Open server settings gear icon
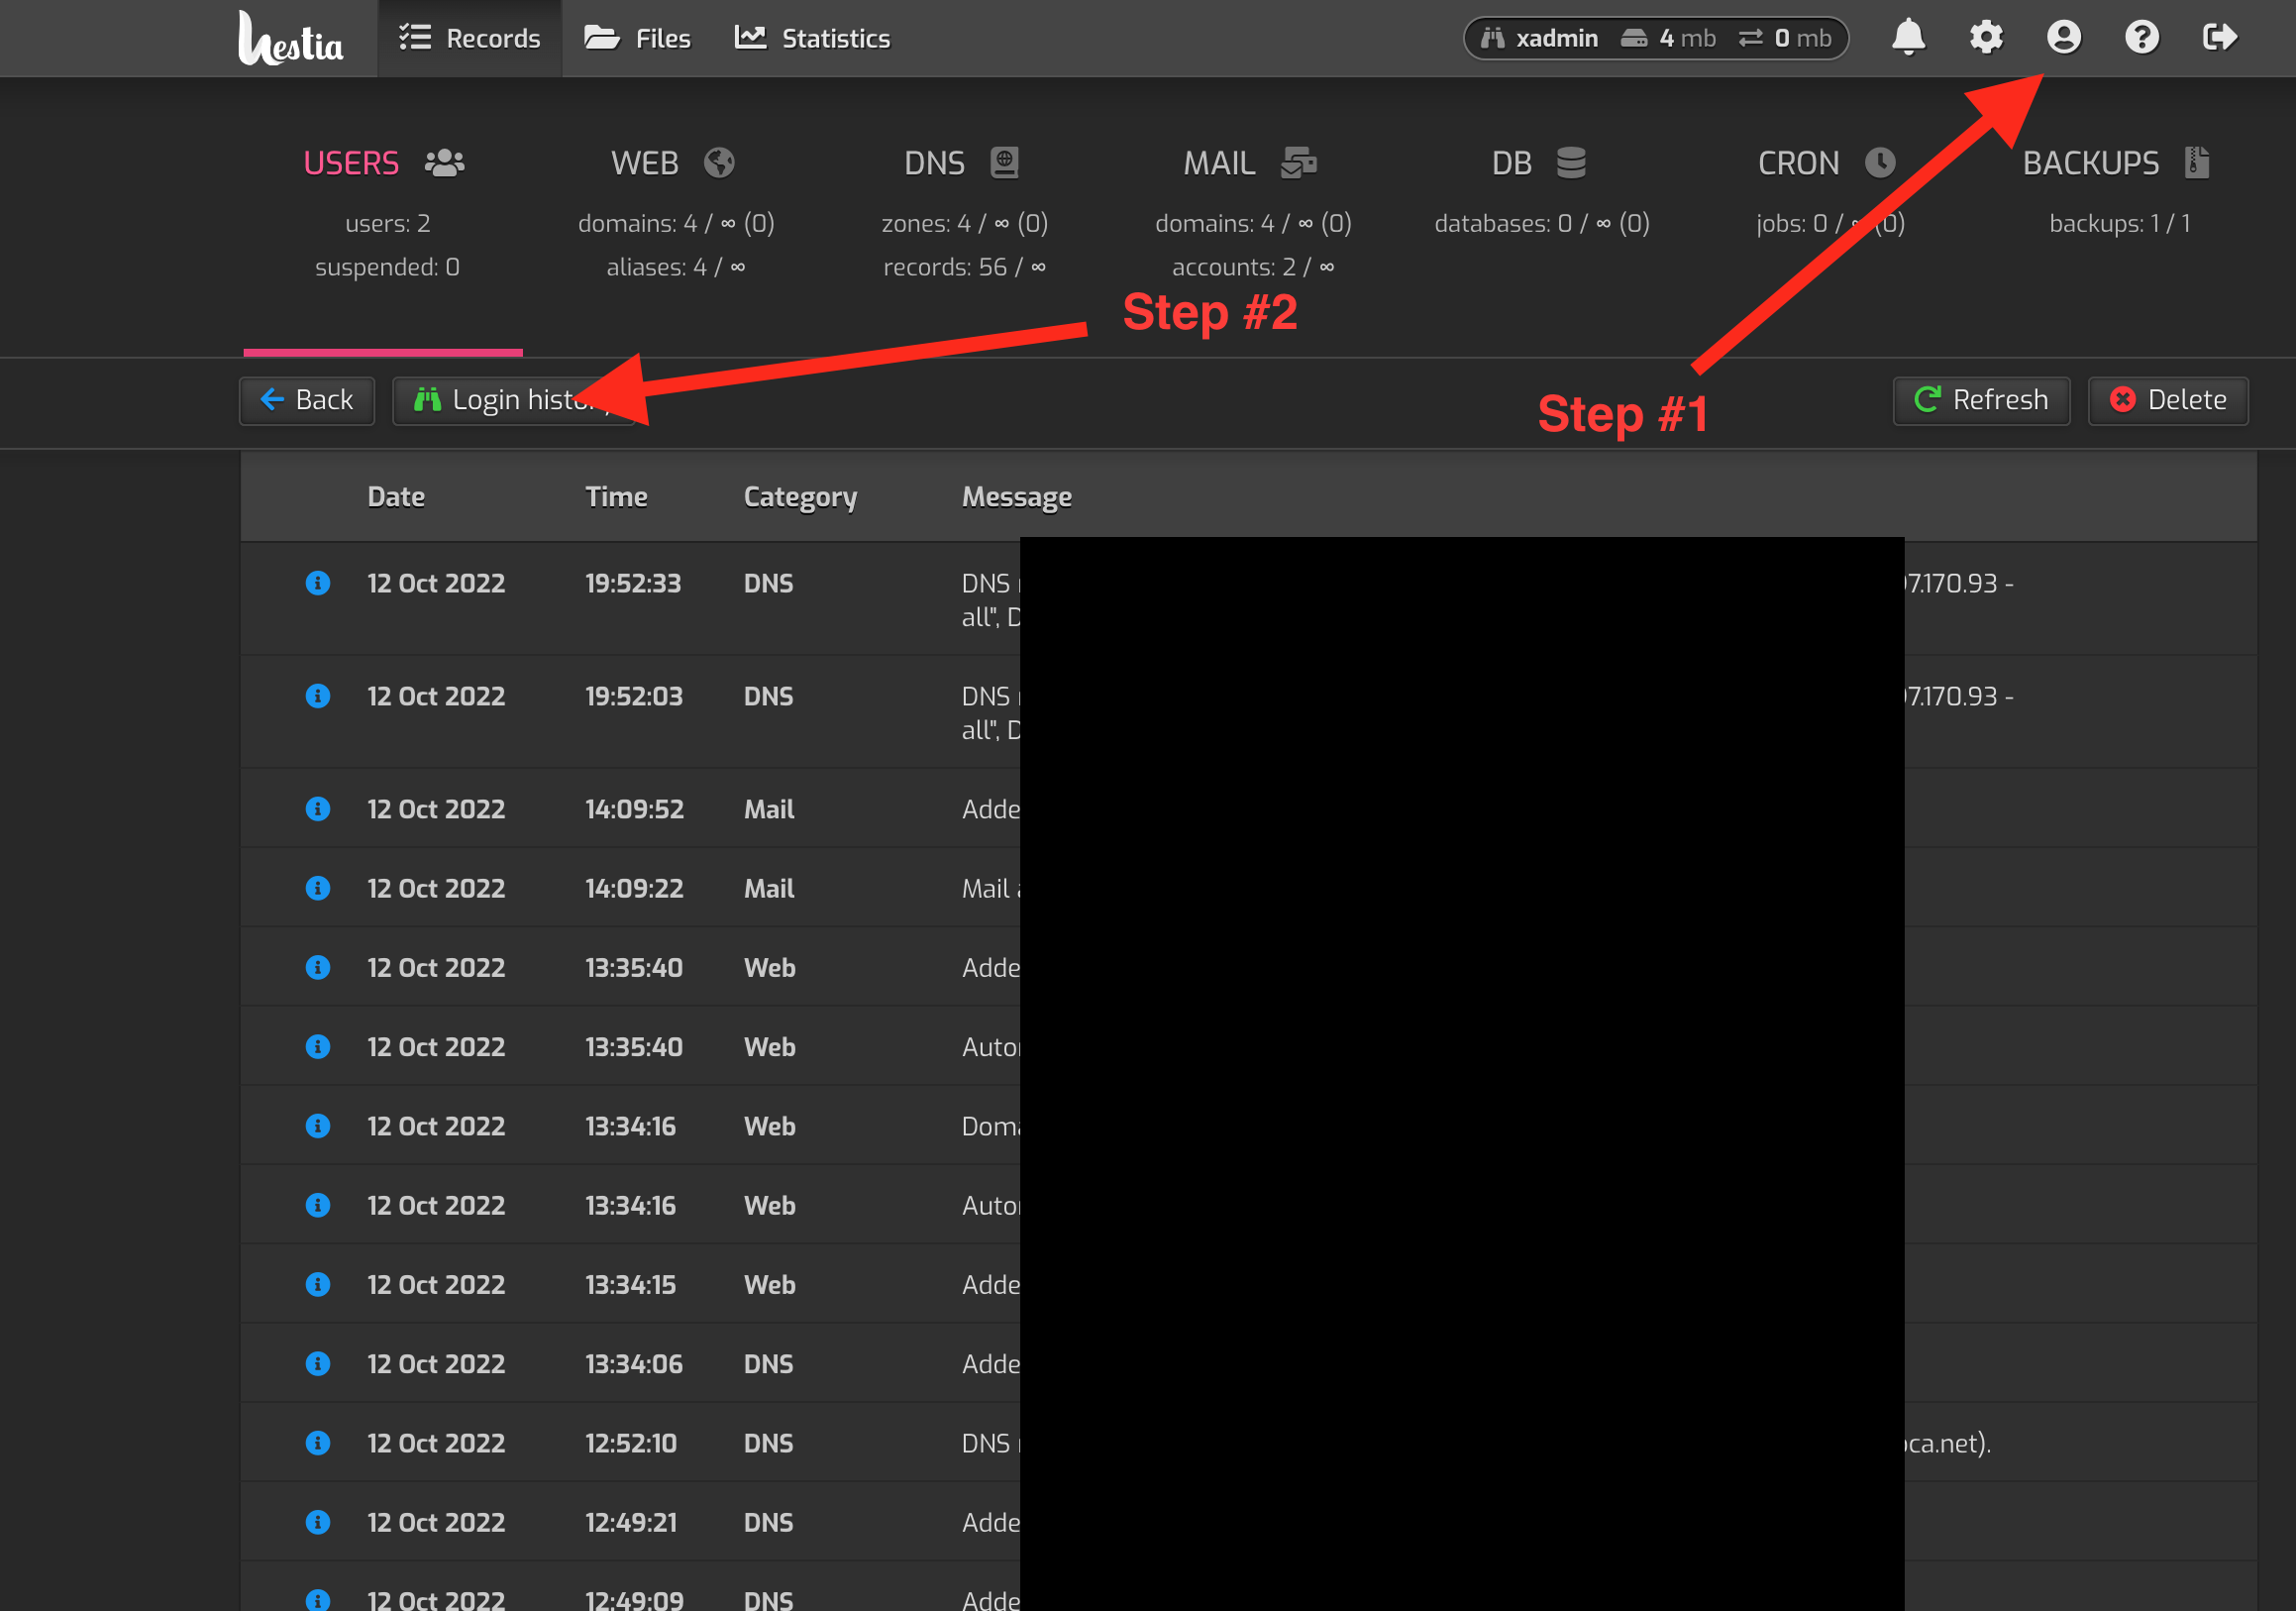 tap(1986, 38)
